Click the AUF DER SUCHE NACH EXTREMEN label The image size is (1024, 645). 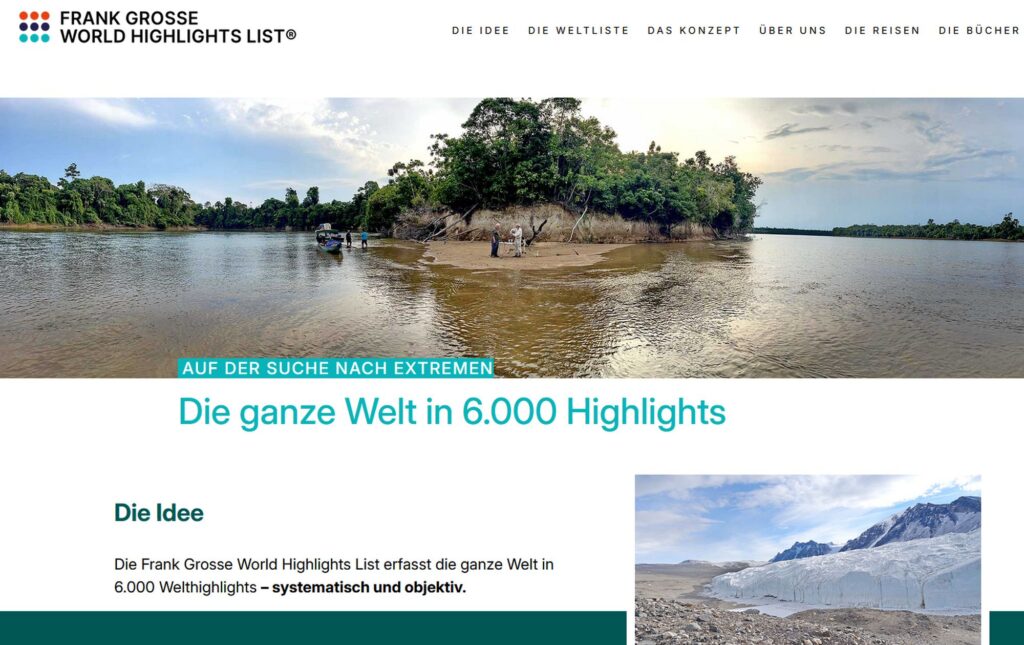(336, 368)
